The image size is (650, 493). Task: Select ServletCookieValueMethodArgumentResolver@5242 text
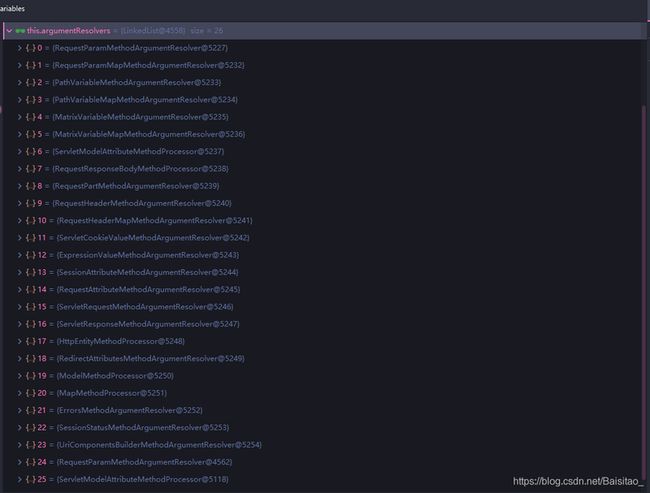click(153, 238)
